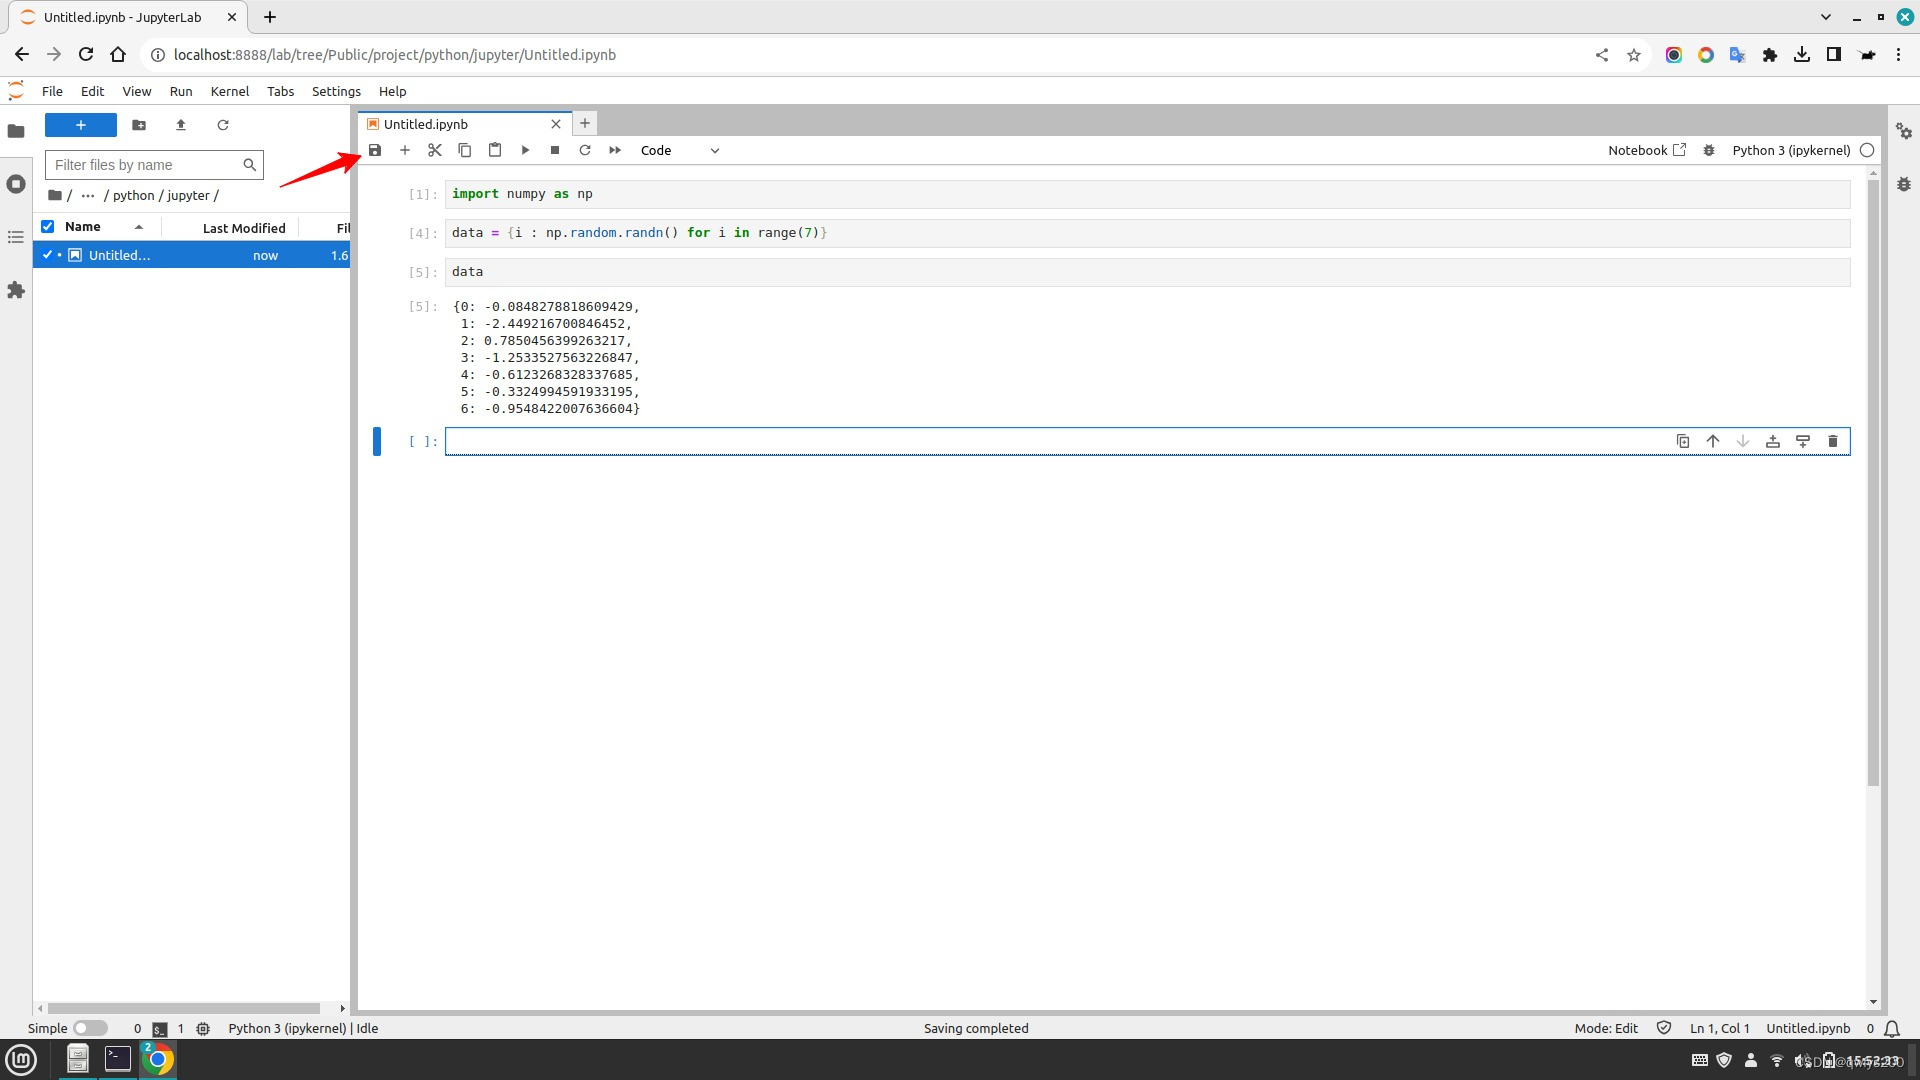Add new launcher tab beside Untitled.ipynb
The width and height of the screenshot is (1920, 1080).
coord(585,123)
